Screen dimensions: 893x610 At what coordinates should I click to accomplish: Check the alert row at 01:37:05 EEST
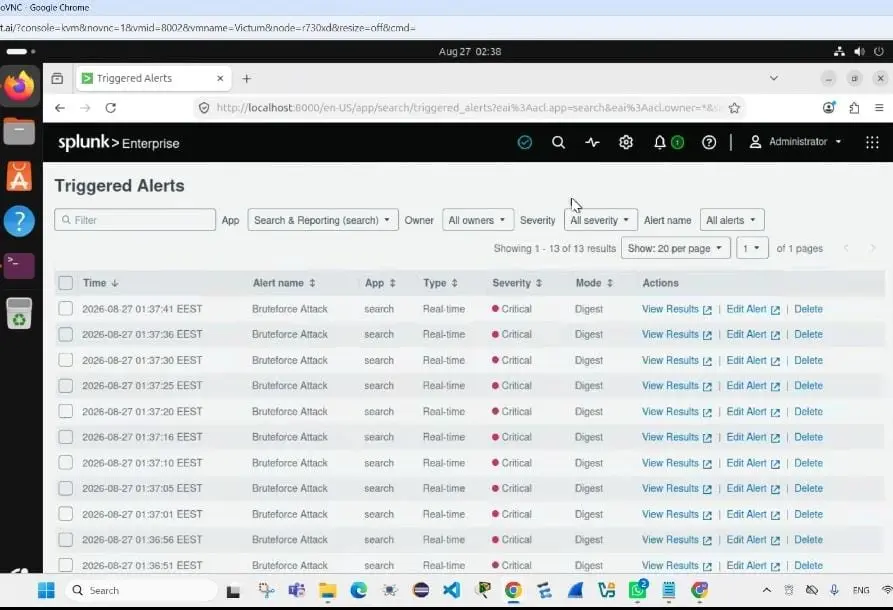[65, 488]
